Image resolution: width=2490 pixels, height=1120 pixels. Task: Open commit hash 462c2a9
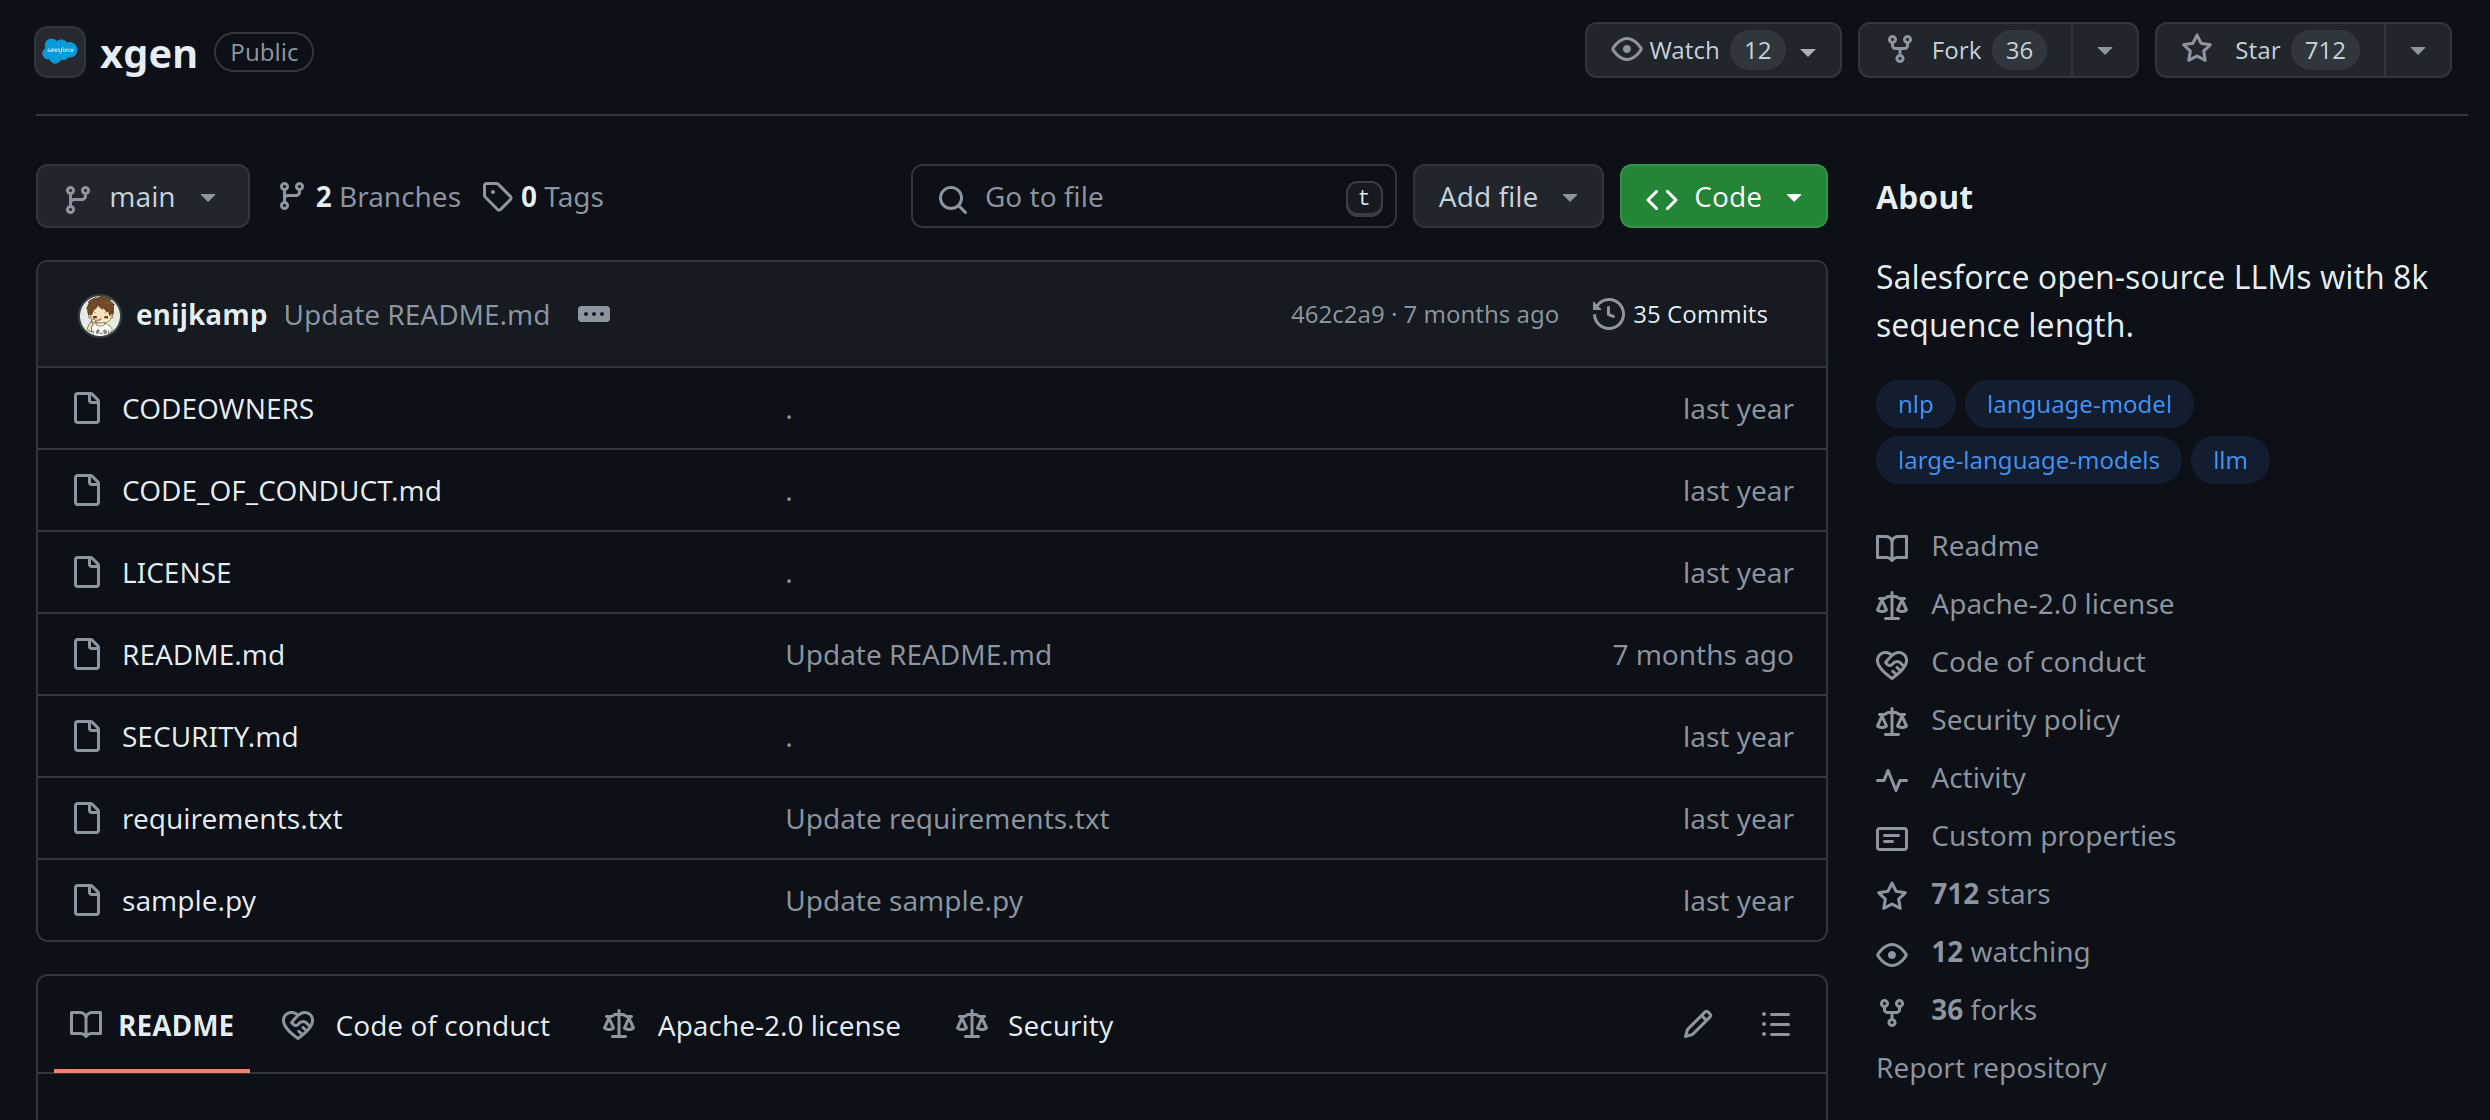[1338, 315]
